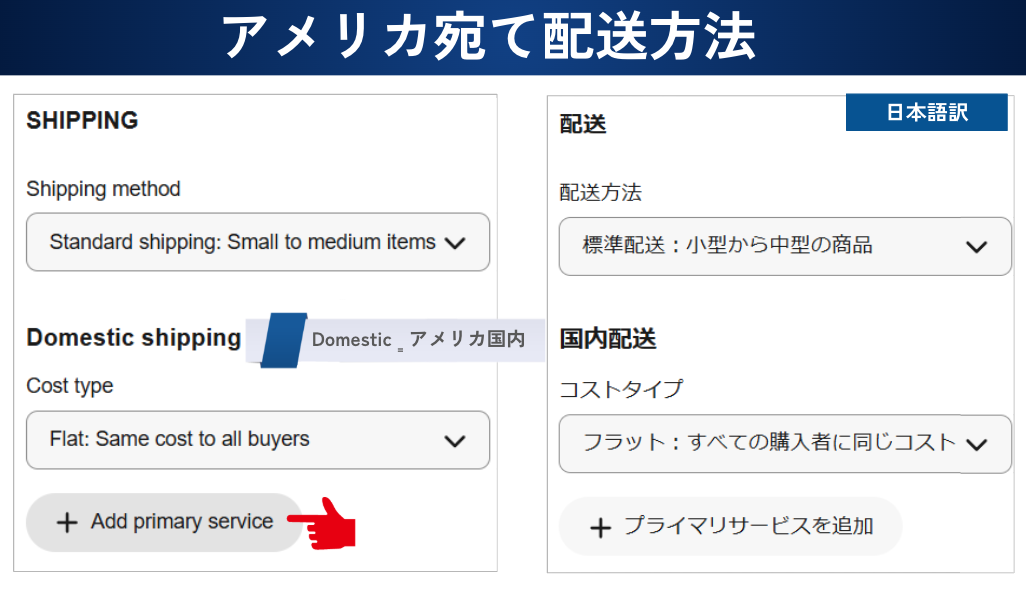Click the アメリカ国内 annotation label

[x=467, y=340]
